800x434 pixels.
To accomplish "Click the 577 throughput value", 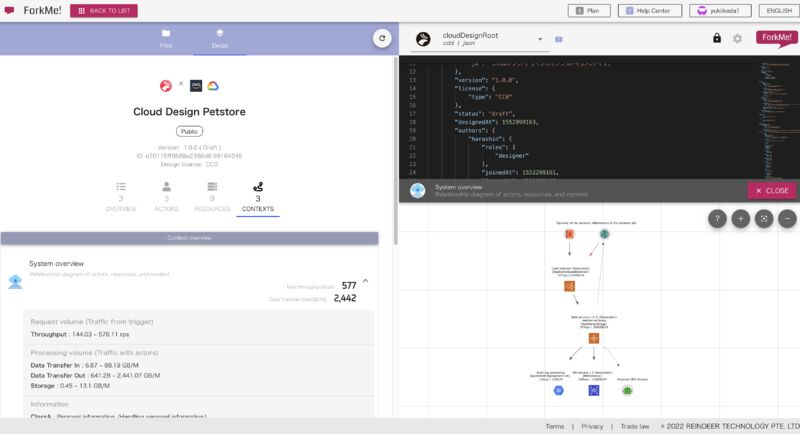I will [x=349, y=286].
